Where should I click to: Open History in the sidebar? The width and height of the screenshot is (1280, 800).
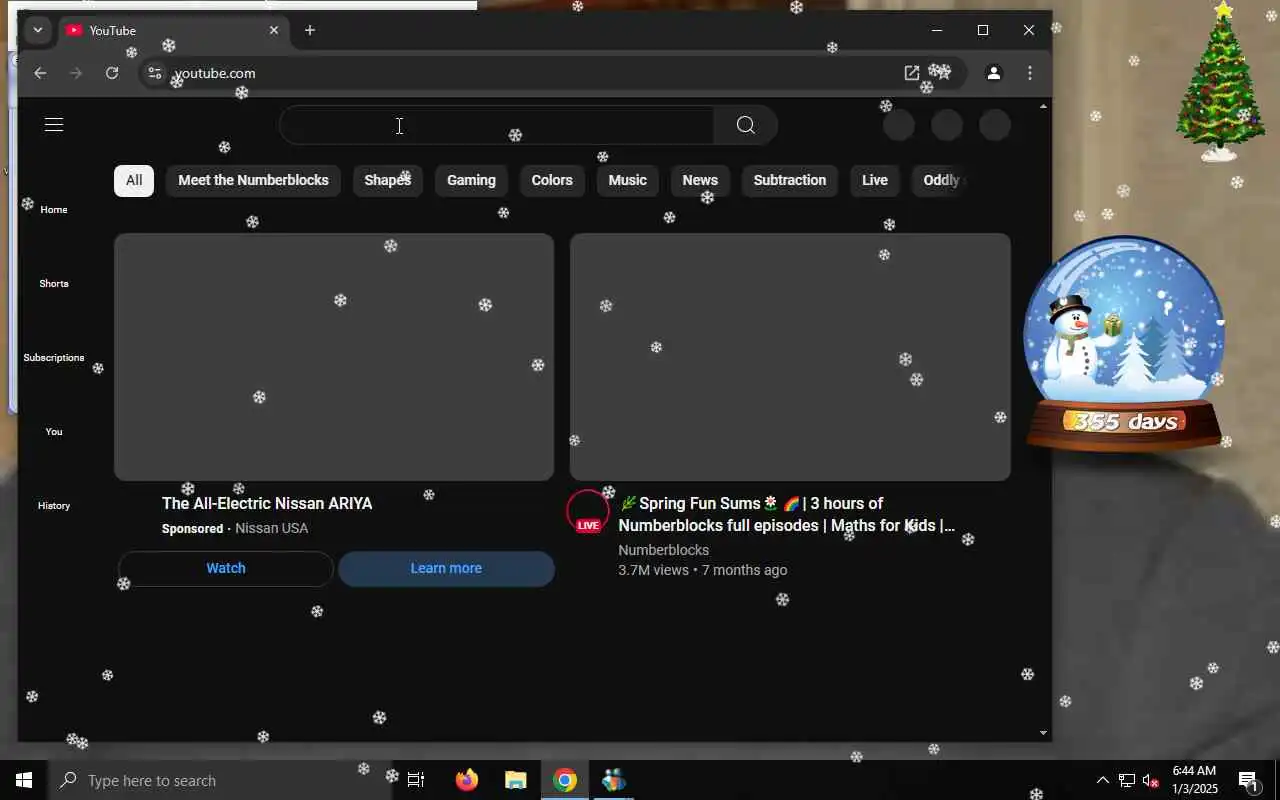click(54, 505)
